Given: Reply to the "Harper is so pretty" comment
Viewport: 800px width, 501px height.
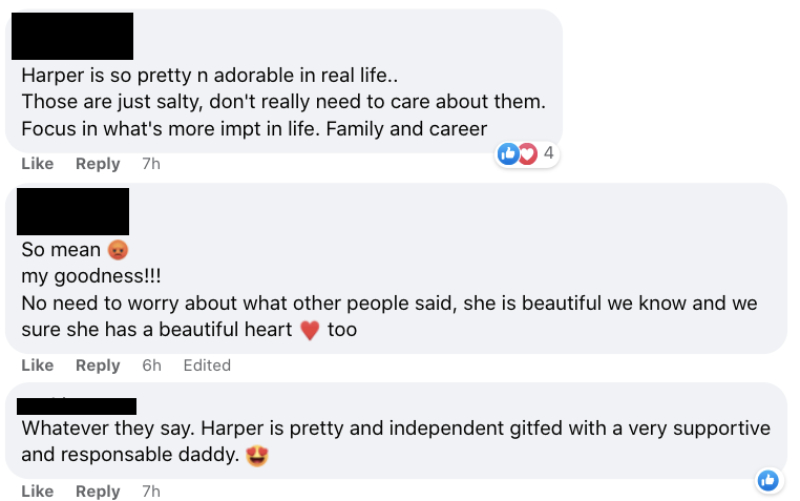Looking at the screenshot, I should click(98, 164).
